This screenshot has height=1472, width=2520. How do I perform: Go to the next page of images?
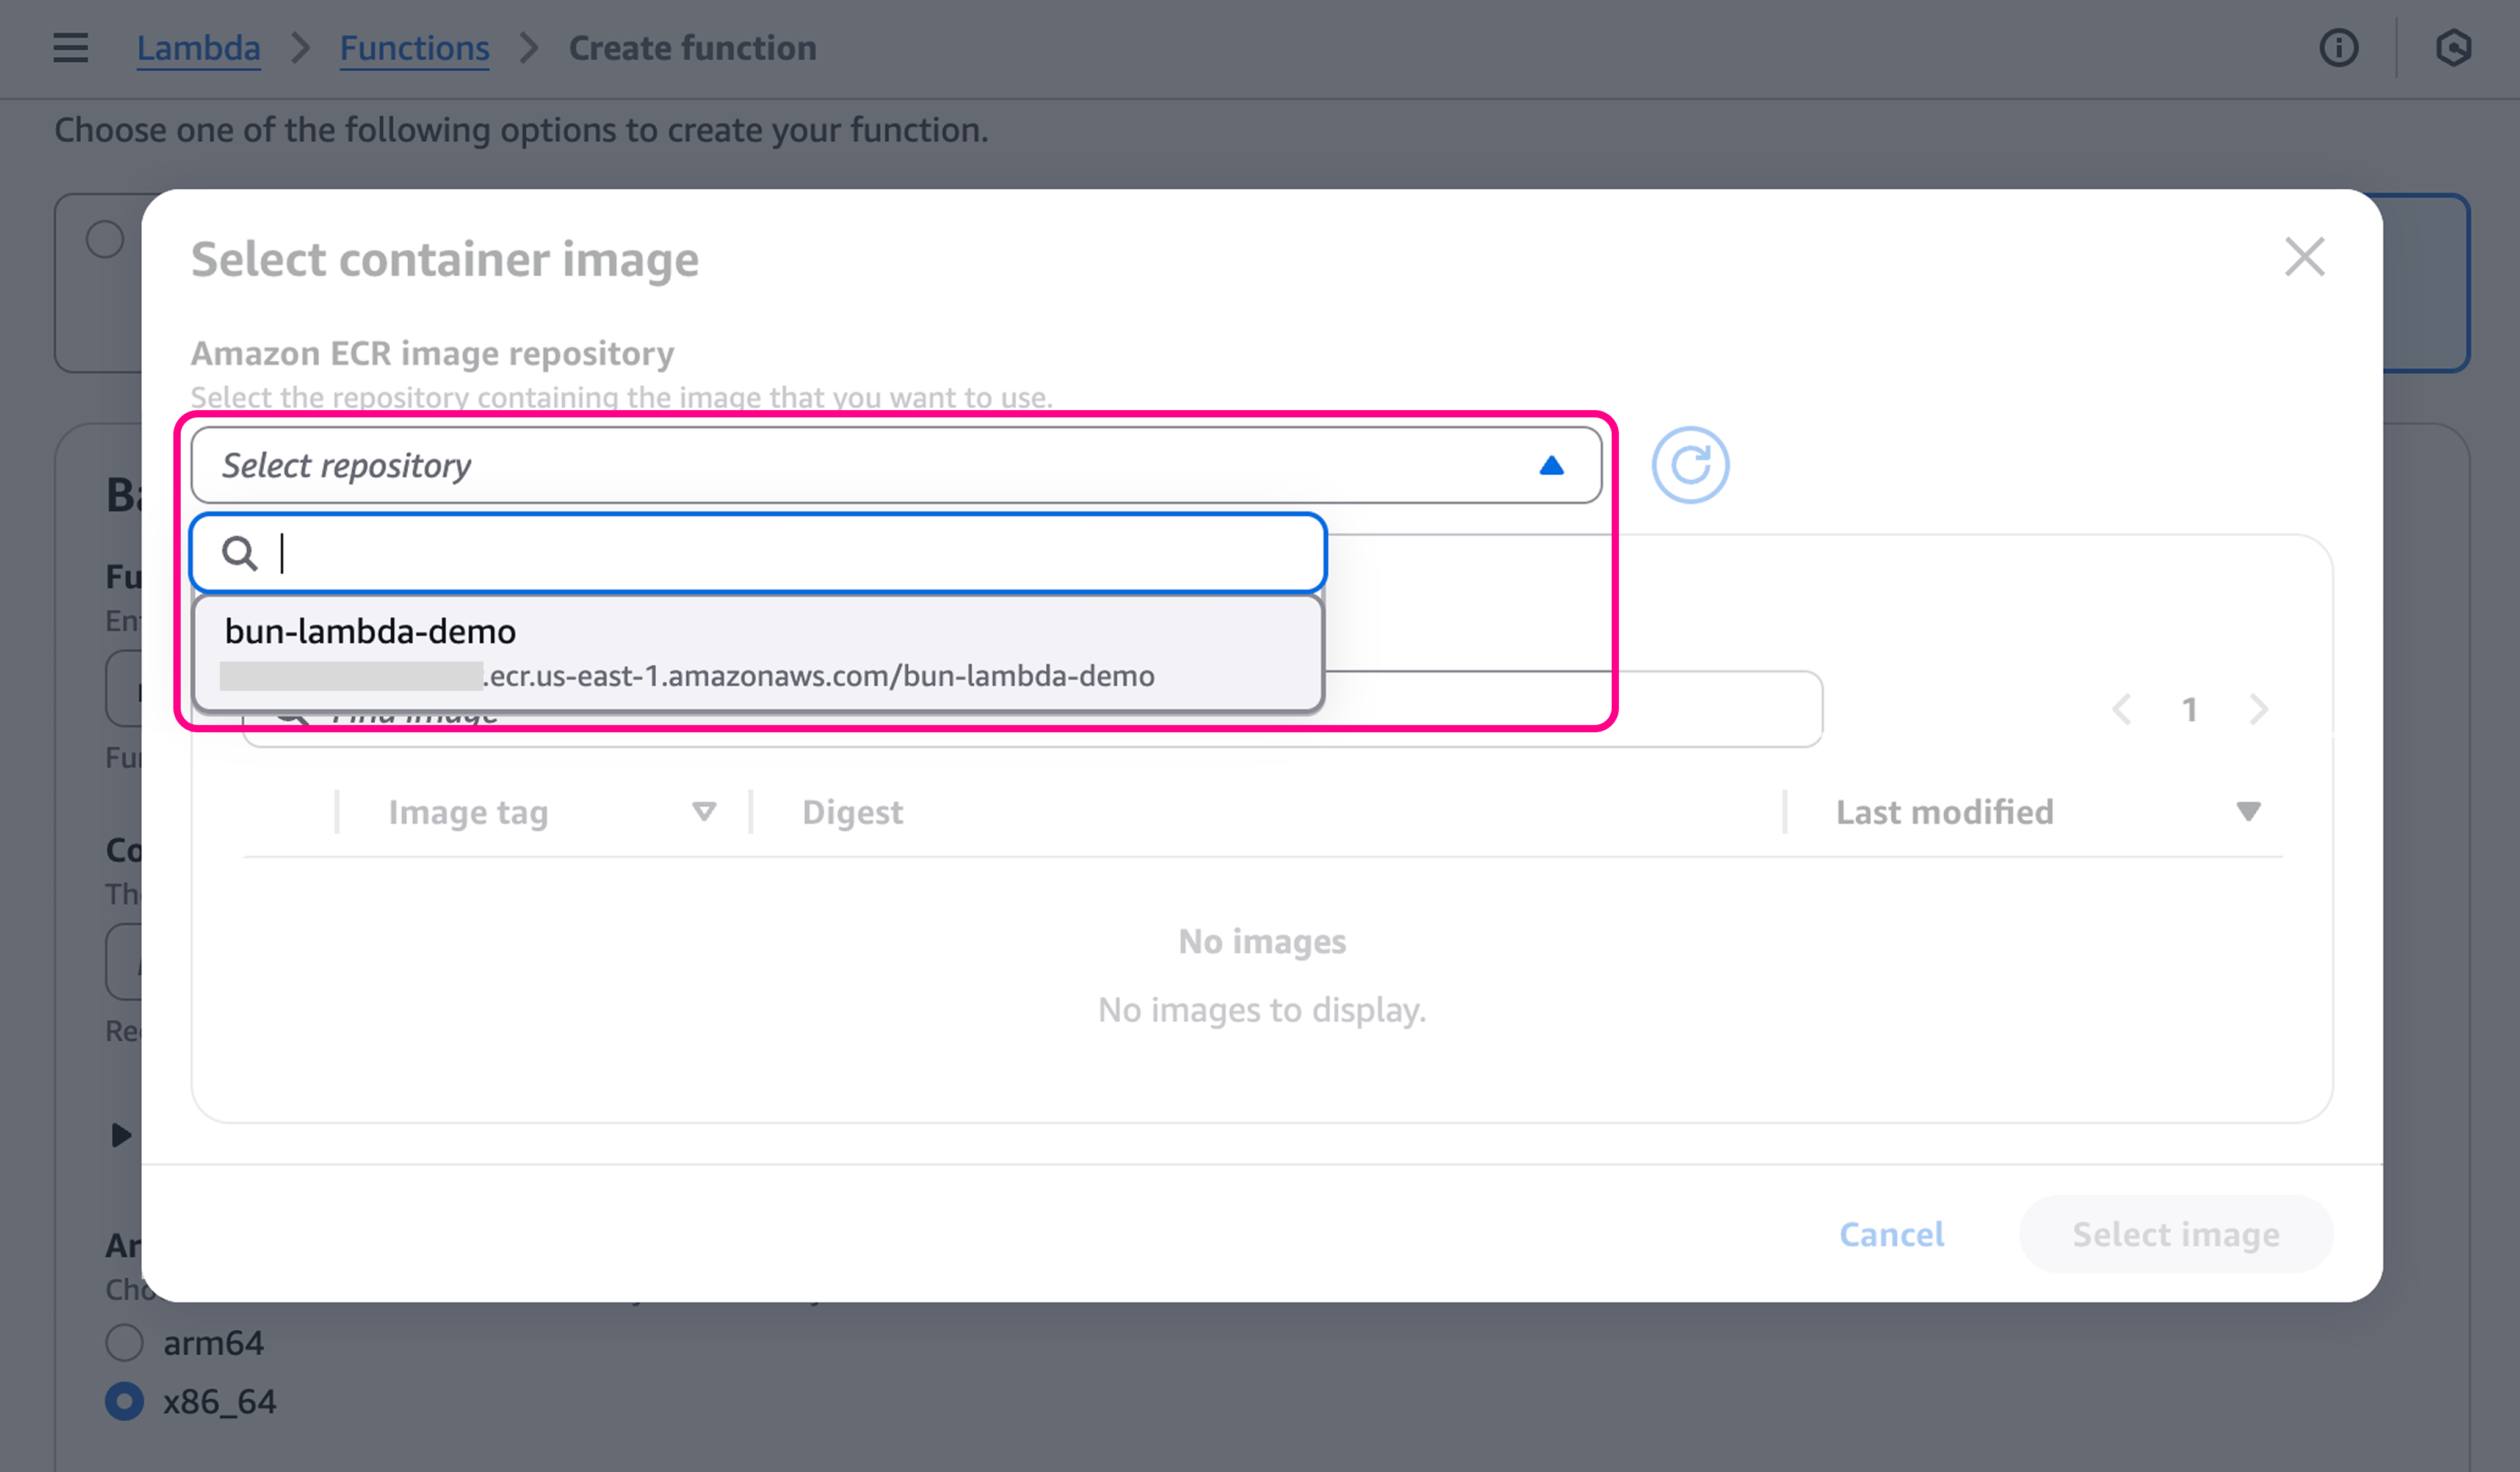click(x=2259, y=709)
